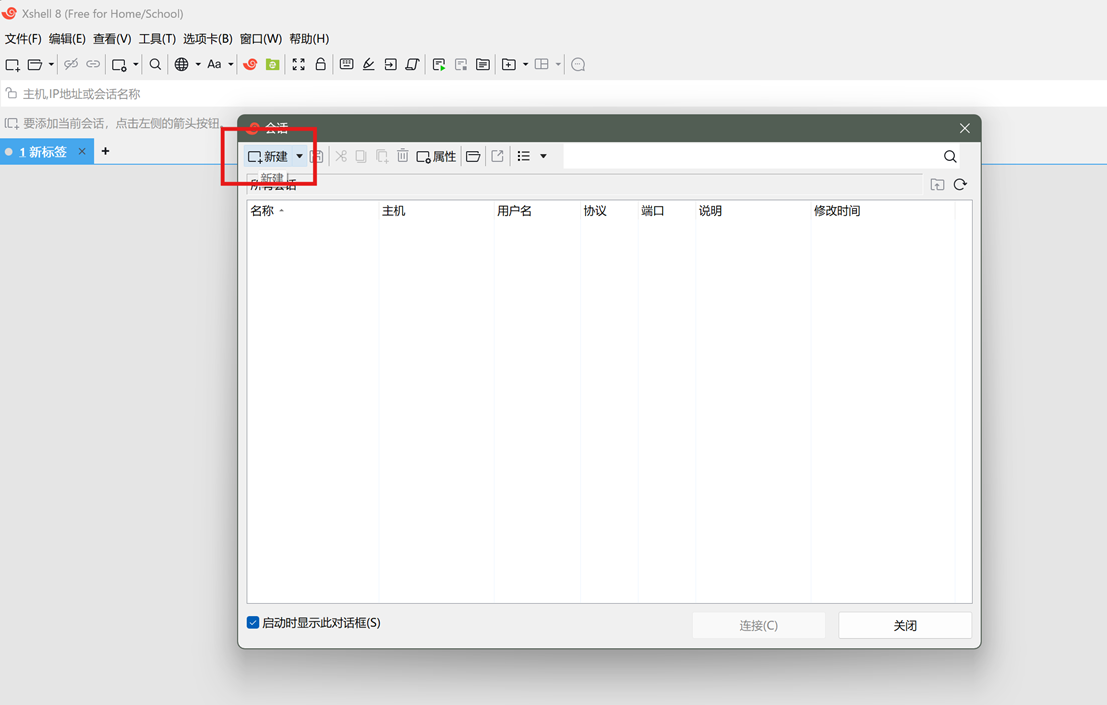
Task: Click the open folder icon in dialog toolbar
Action: point(473,157)
